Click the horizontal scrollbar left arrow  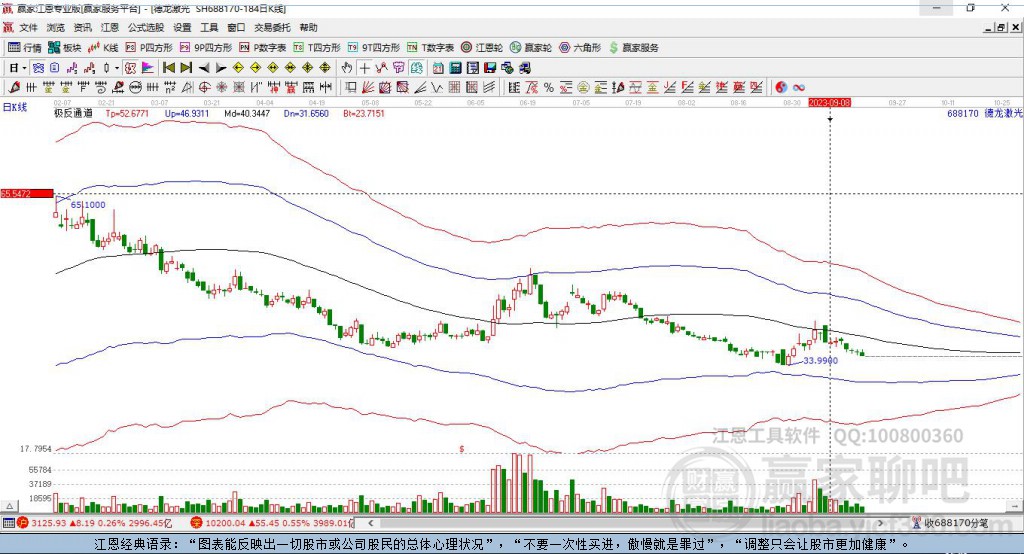(370, 523)
